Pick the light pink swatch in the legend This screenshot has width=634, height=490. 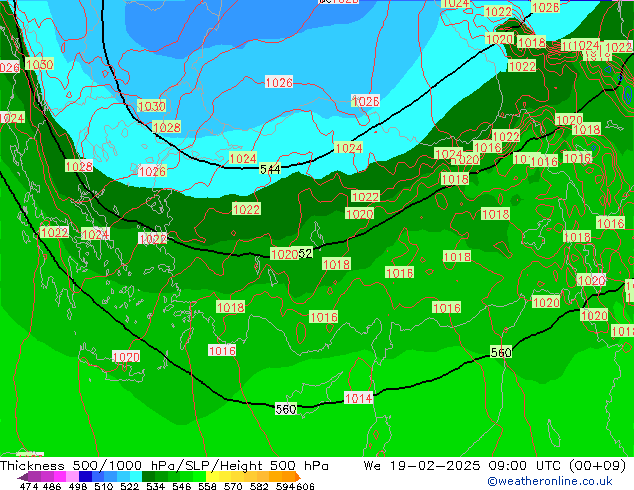point(72,476)
